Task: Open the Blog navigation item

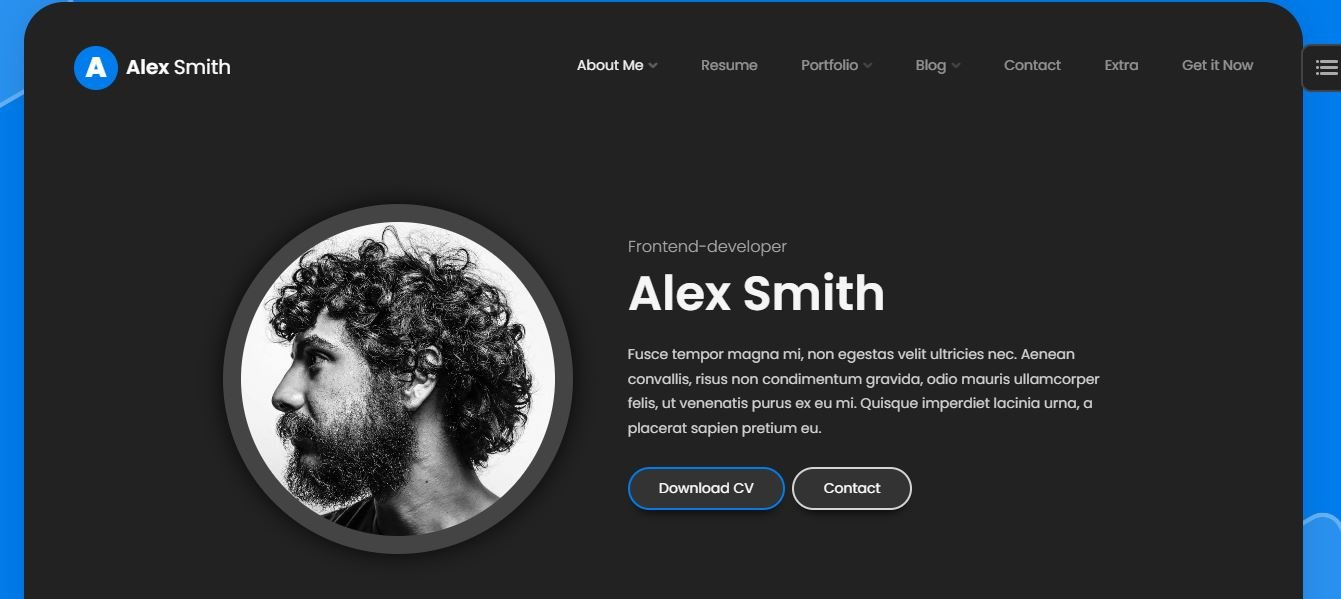Action: (x=930, y=65)
